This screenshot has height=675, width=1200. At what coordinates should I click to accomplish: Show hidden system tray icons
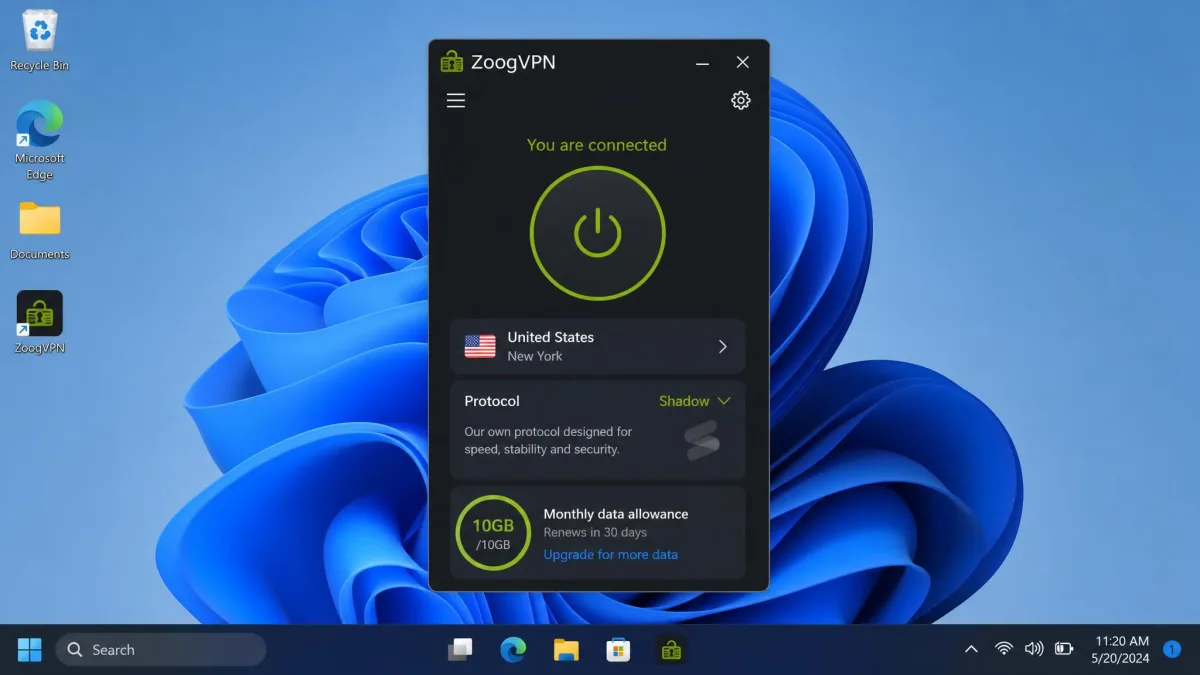point(971,650)
